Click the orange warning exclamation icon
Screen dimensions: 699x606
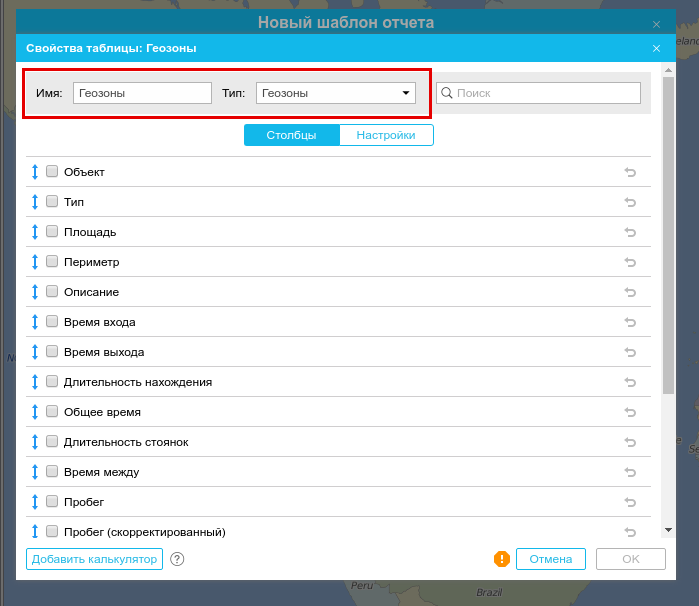click(x=502, y=559)
